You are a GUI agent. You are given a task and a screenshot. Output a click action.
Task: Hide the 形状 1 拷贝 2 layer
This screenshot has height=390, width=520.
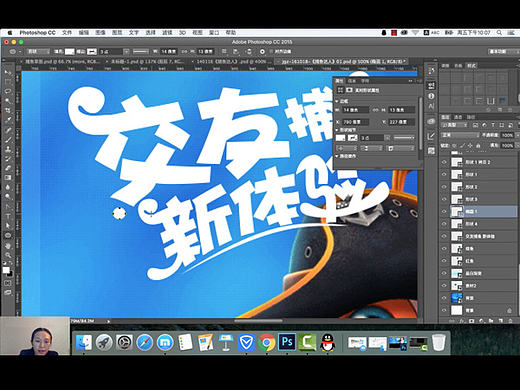444,162
